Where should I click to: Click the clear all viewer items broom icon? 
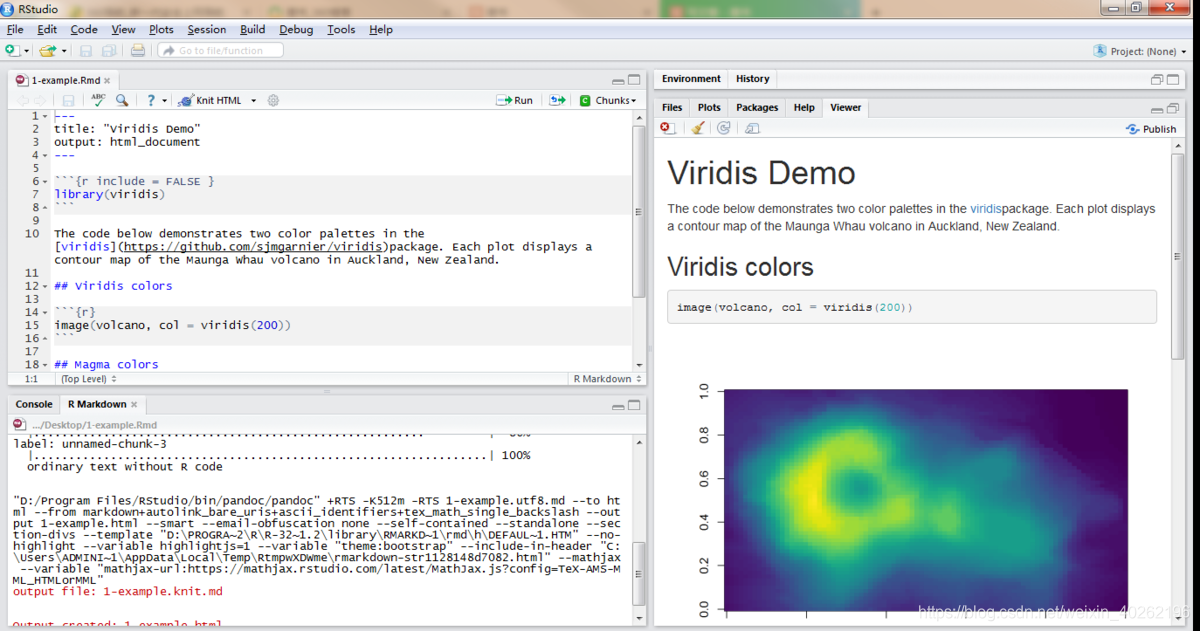[x=698, y=128]
